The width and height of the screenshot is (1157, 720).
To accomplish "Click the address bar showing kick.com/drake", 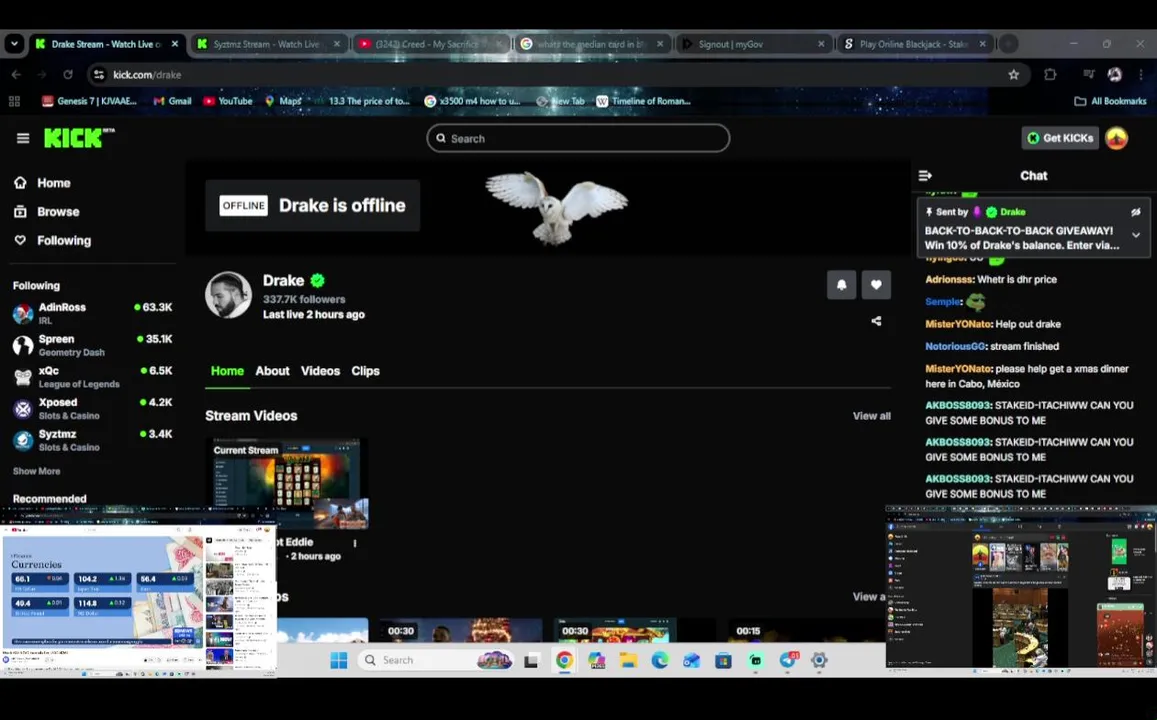I will (x=557, y=75).
